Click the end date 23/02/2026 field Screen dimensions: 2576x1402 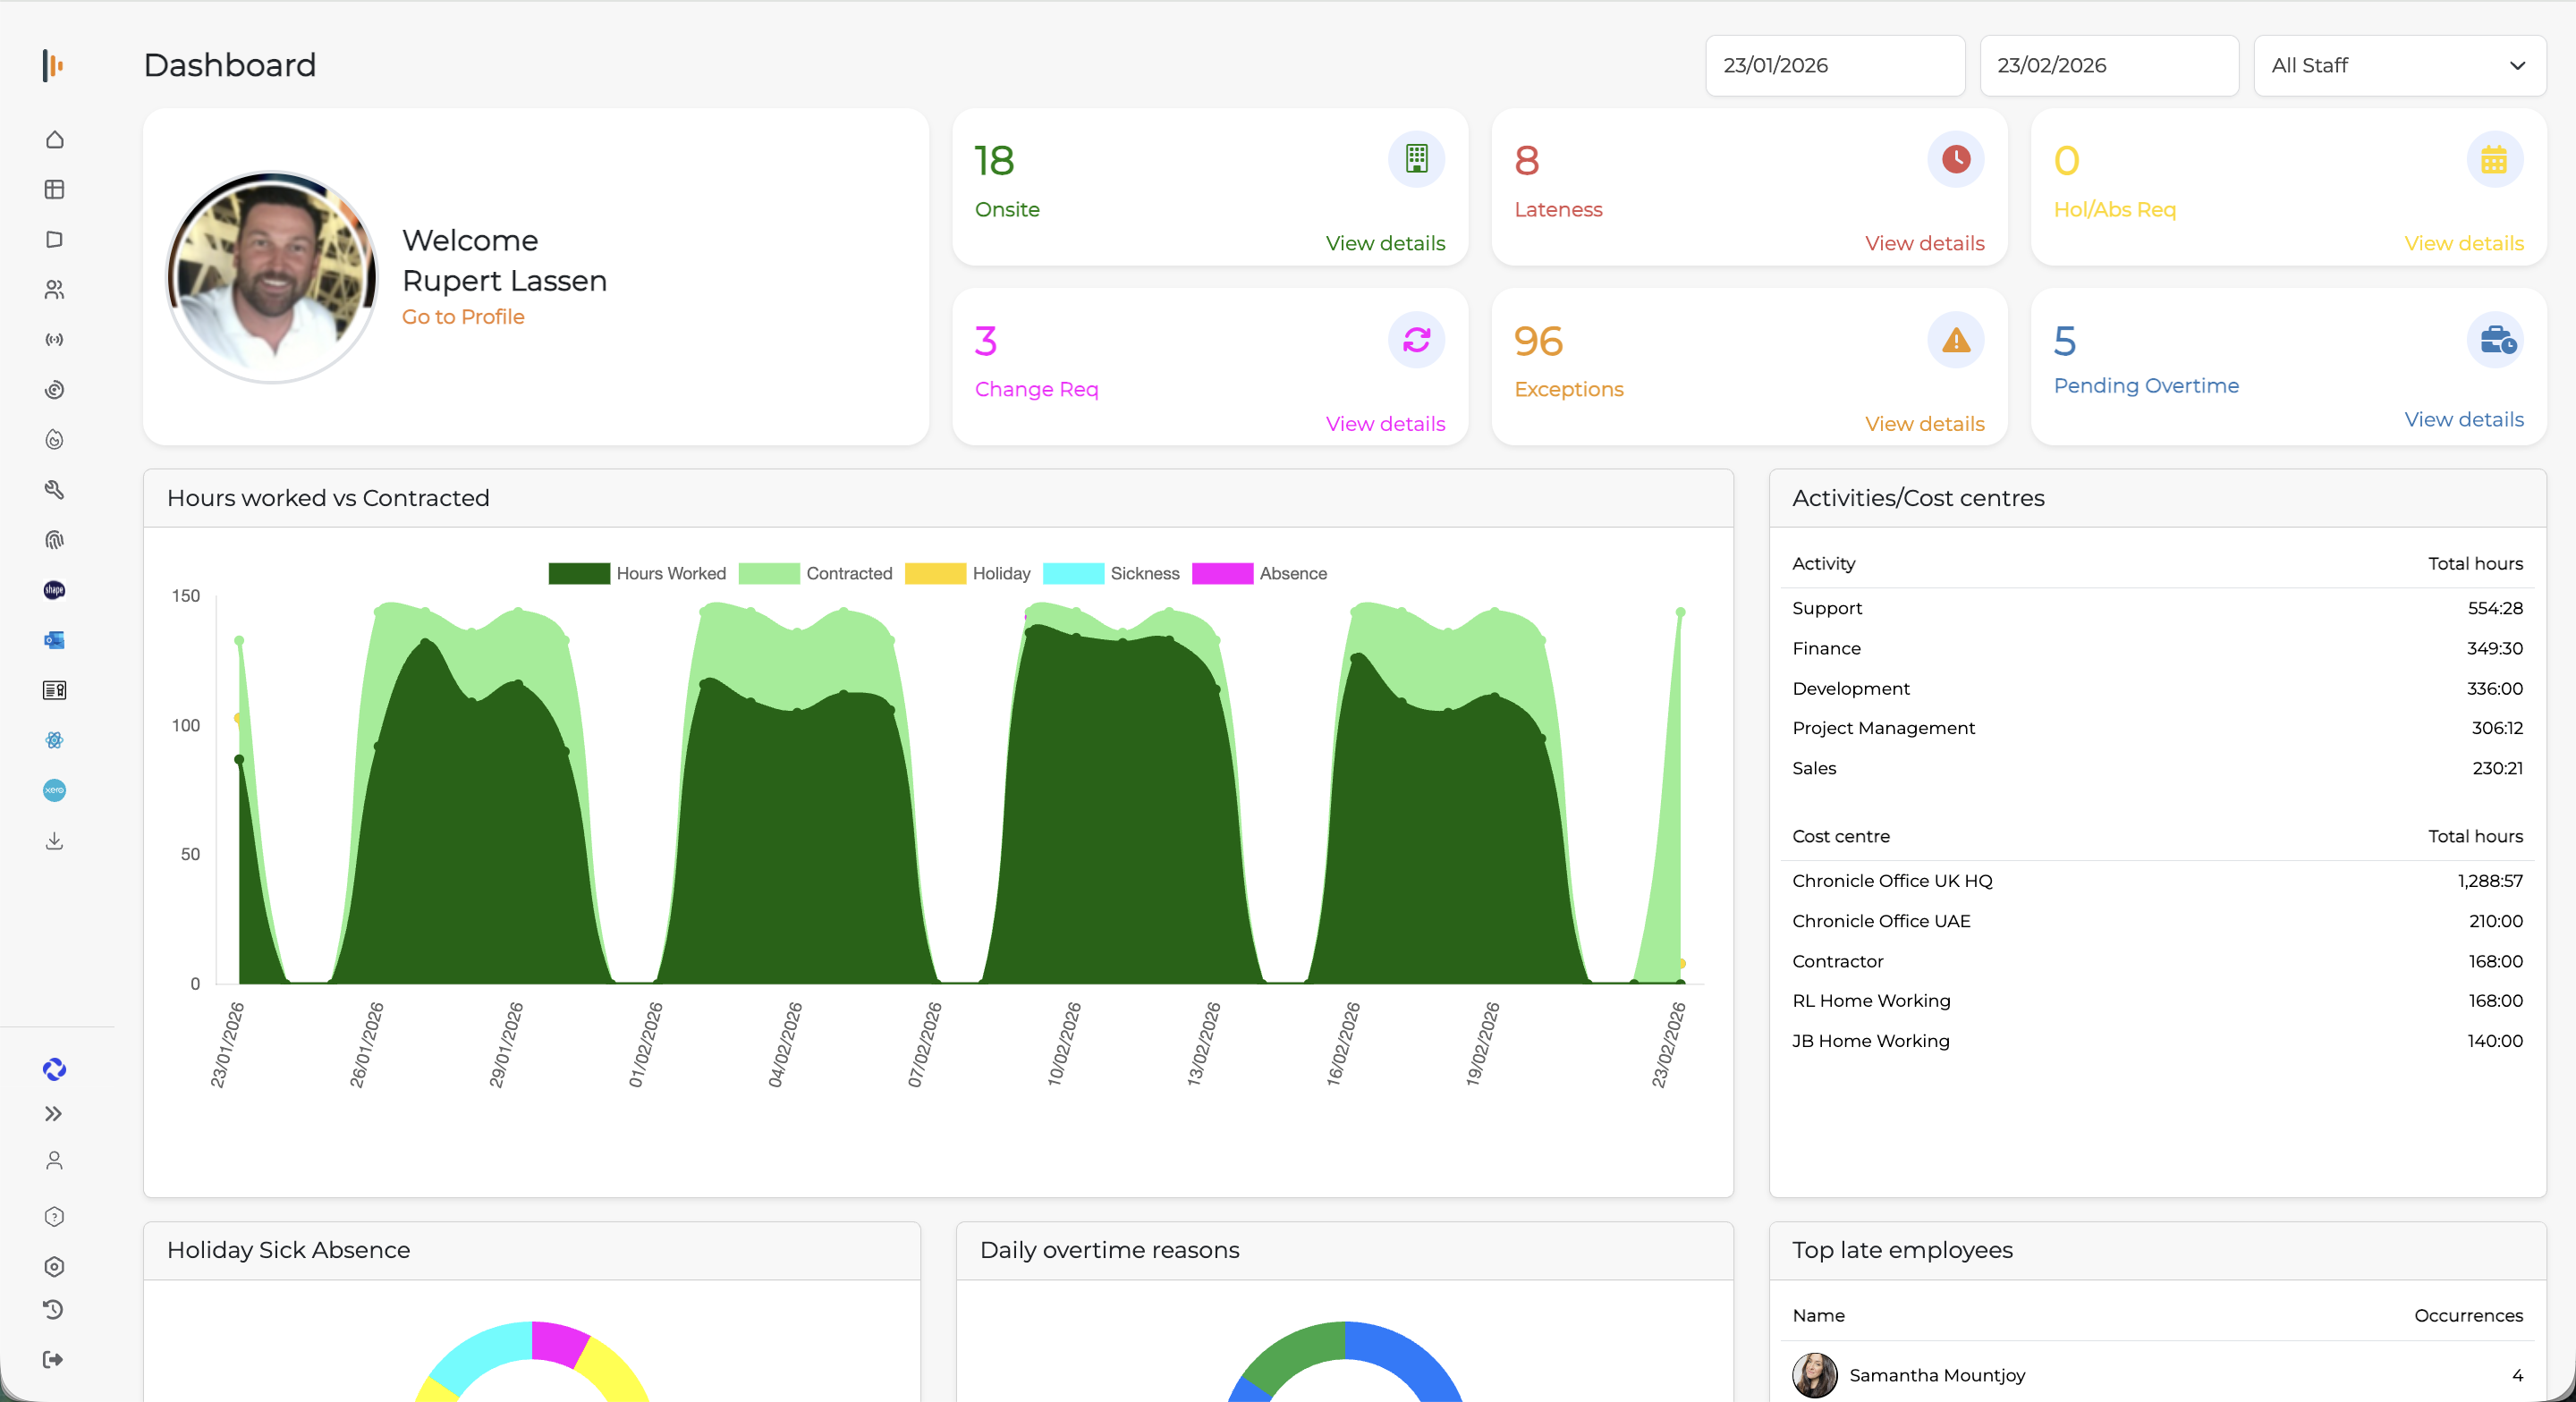2108,66
